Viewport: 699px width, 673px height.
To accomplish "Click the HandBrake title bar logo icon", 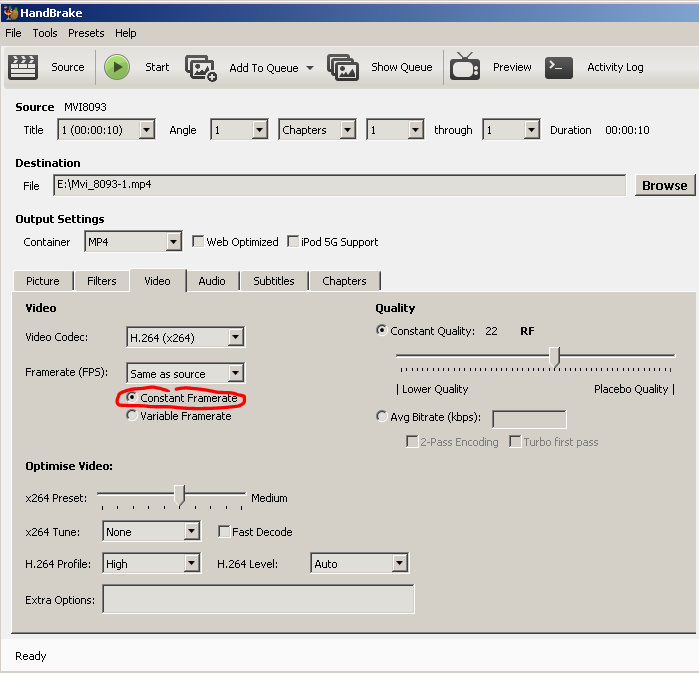I will coord(10,13).
